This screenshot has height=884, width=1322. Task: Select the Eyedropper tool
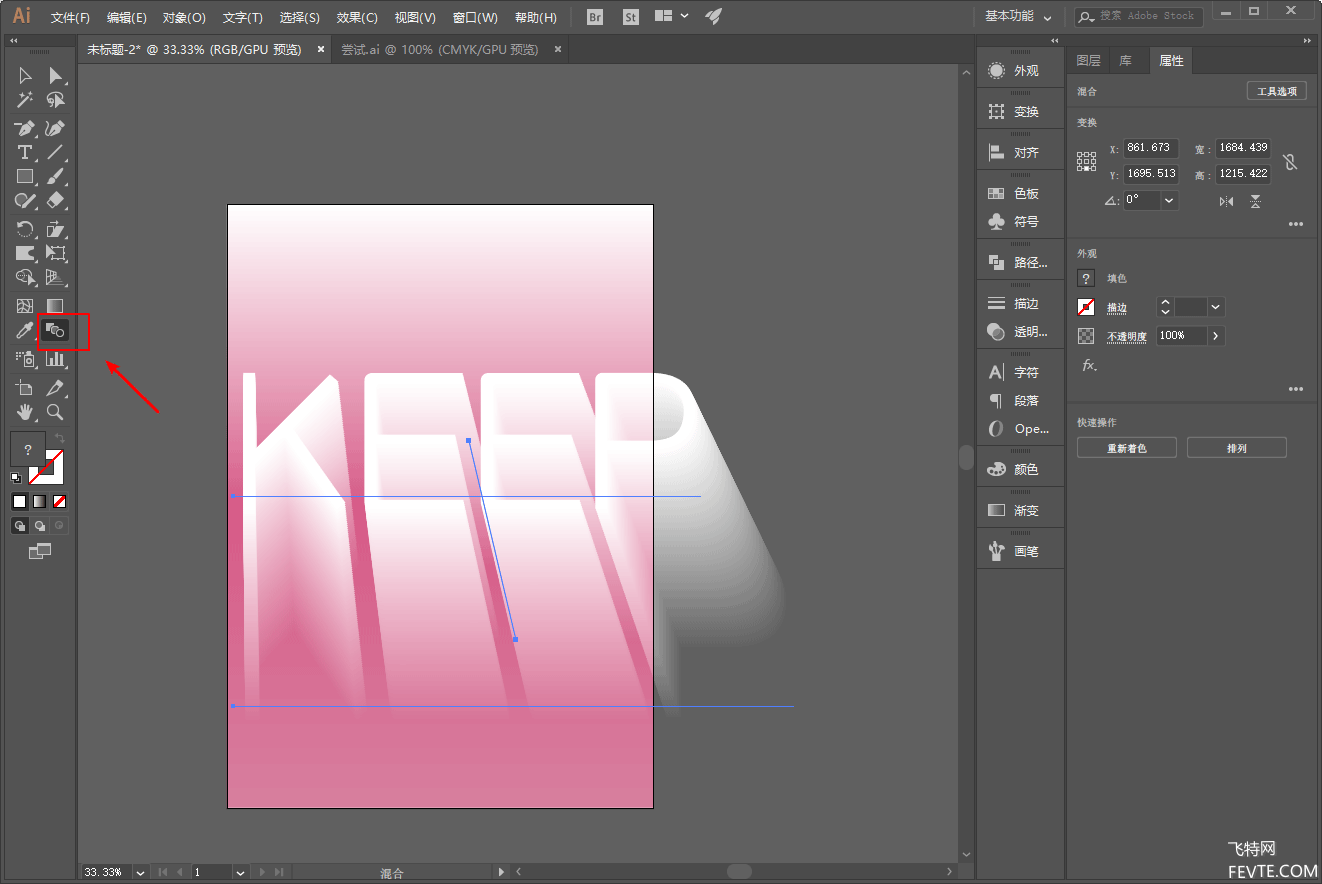(25, 331)
